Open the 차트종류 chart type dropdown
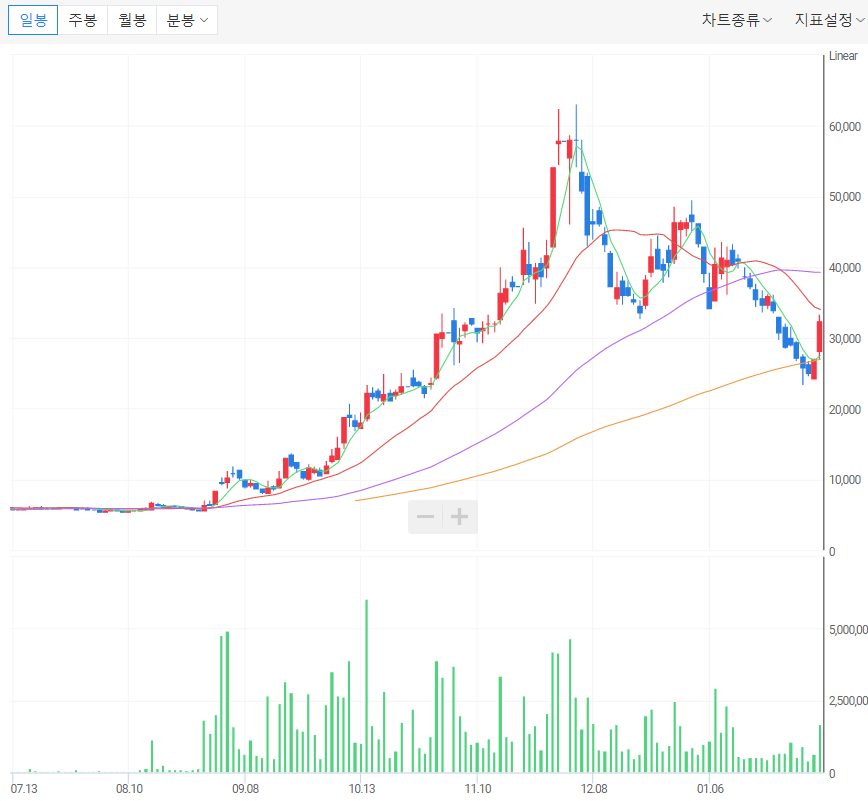The height and width of the screenshot is (801, 868). pyautogui.click(x=736, y=20)
